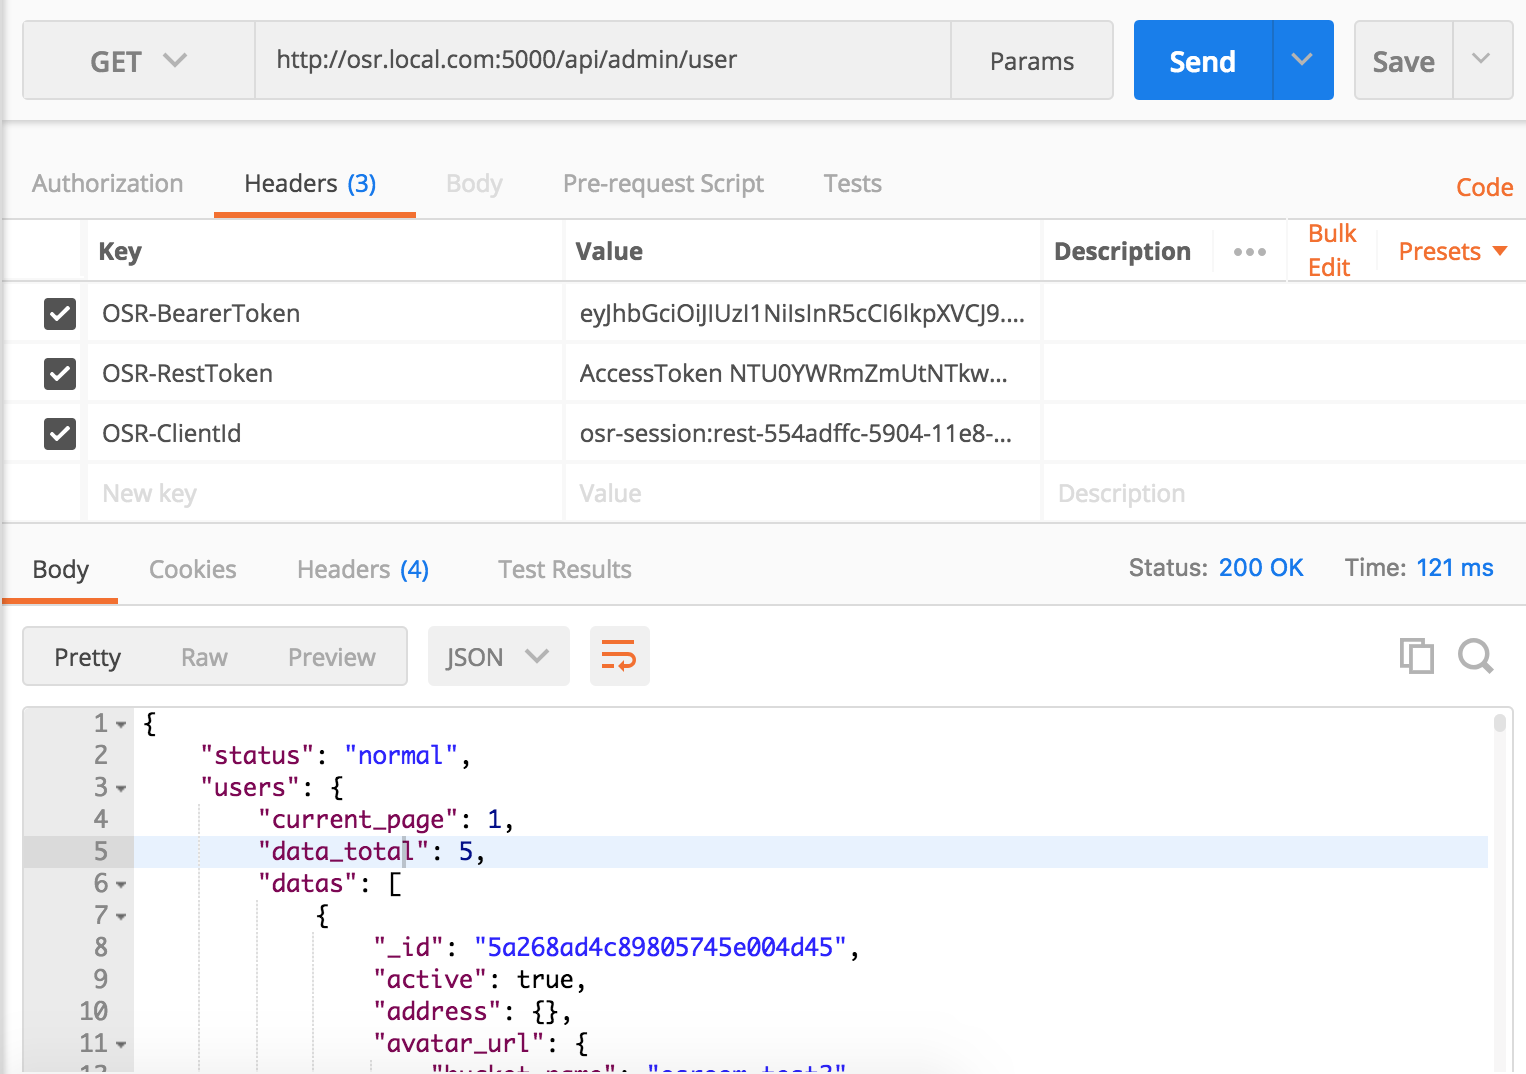Collapse JSON line 1 fold arrow

coord(121,724)
